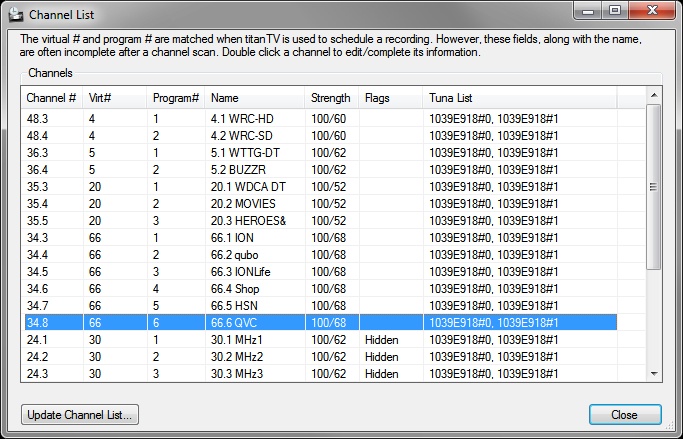Minimize the Channel List window
This screenshot has height=439, width=683.
[588, 10]
